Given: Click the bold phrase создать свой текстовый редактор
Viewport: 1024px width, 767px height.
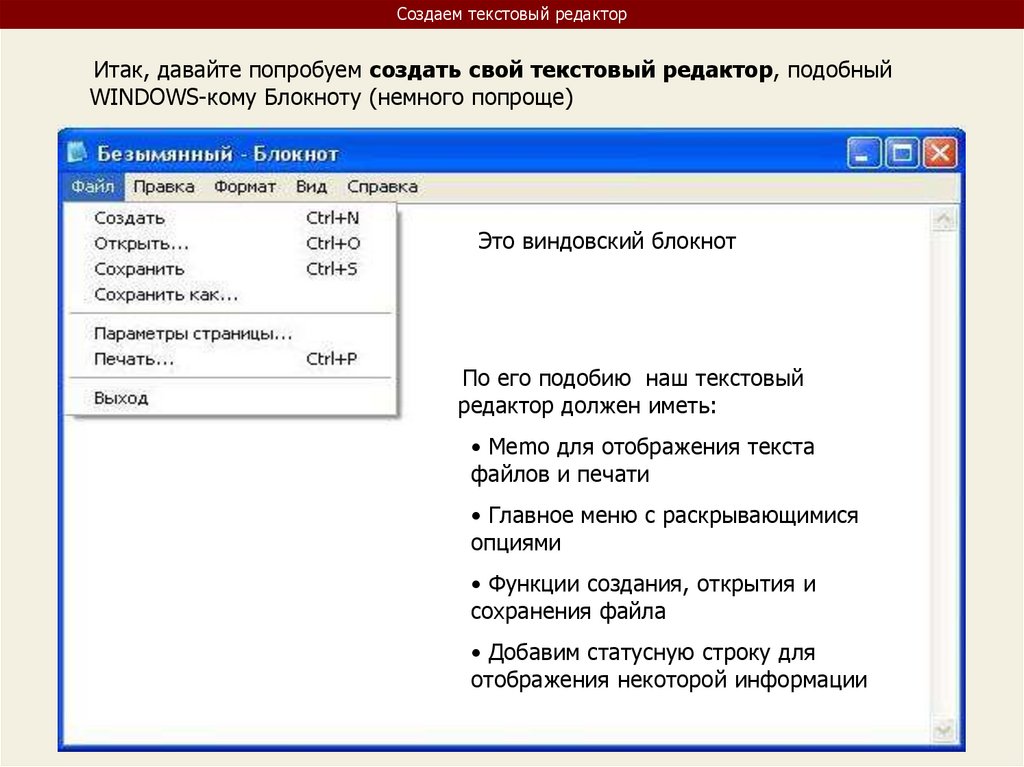Looking at the screenshot, I should 571,69.
